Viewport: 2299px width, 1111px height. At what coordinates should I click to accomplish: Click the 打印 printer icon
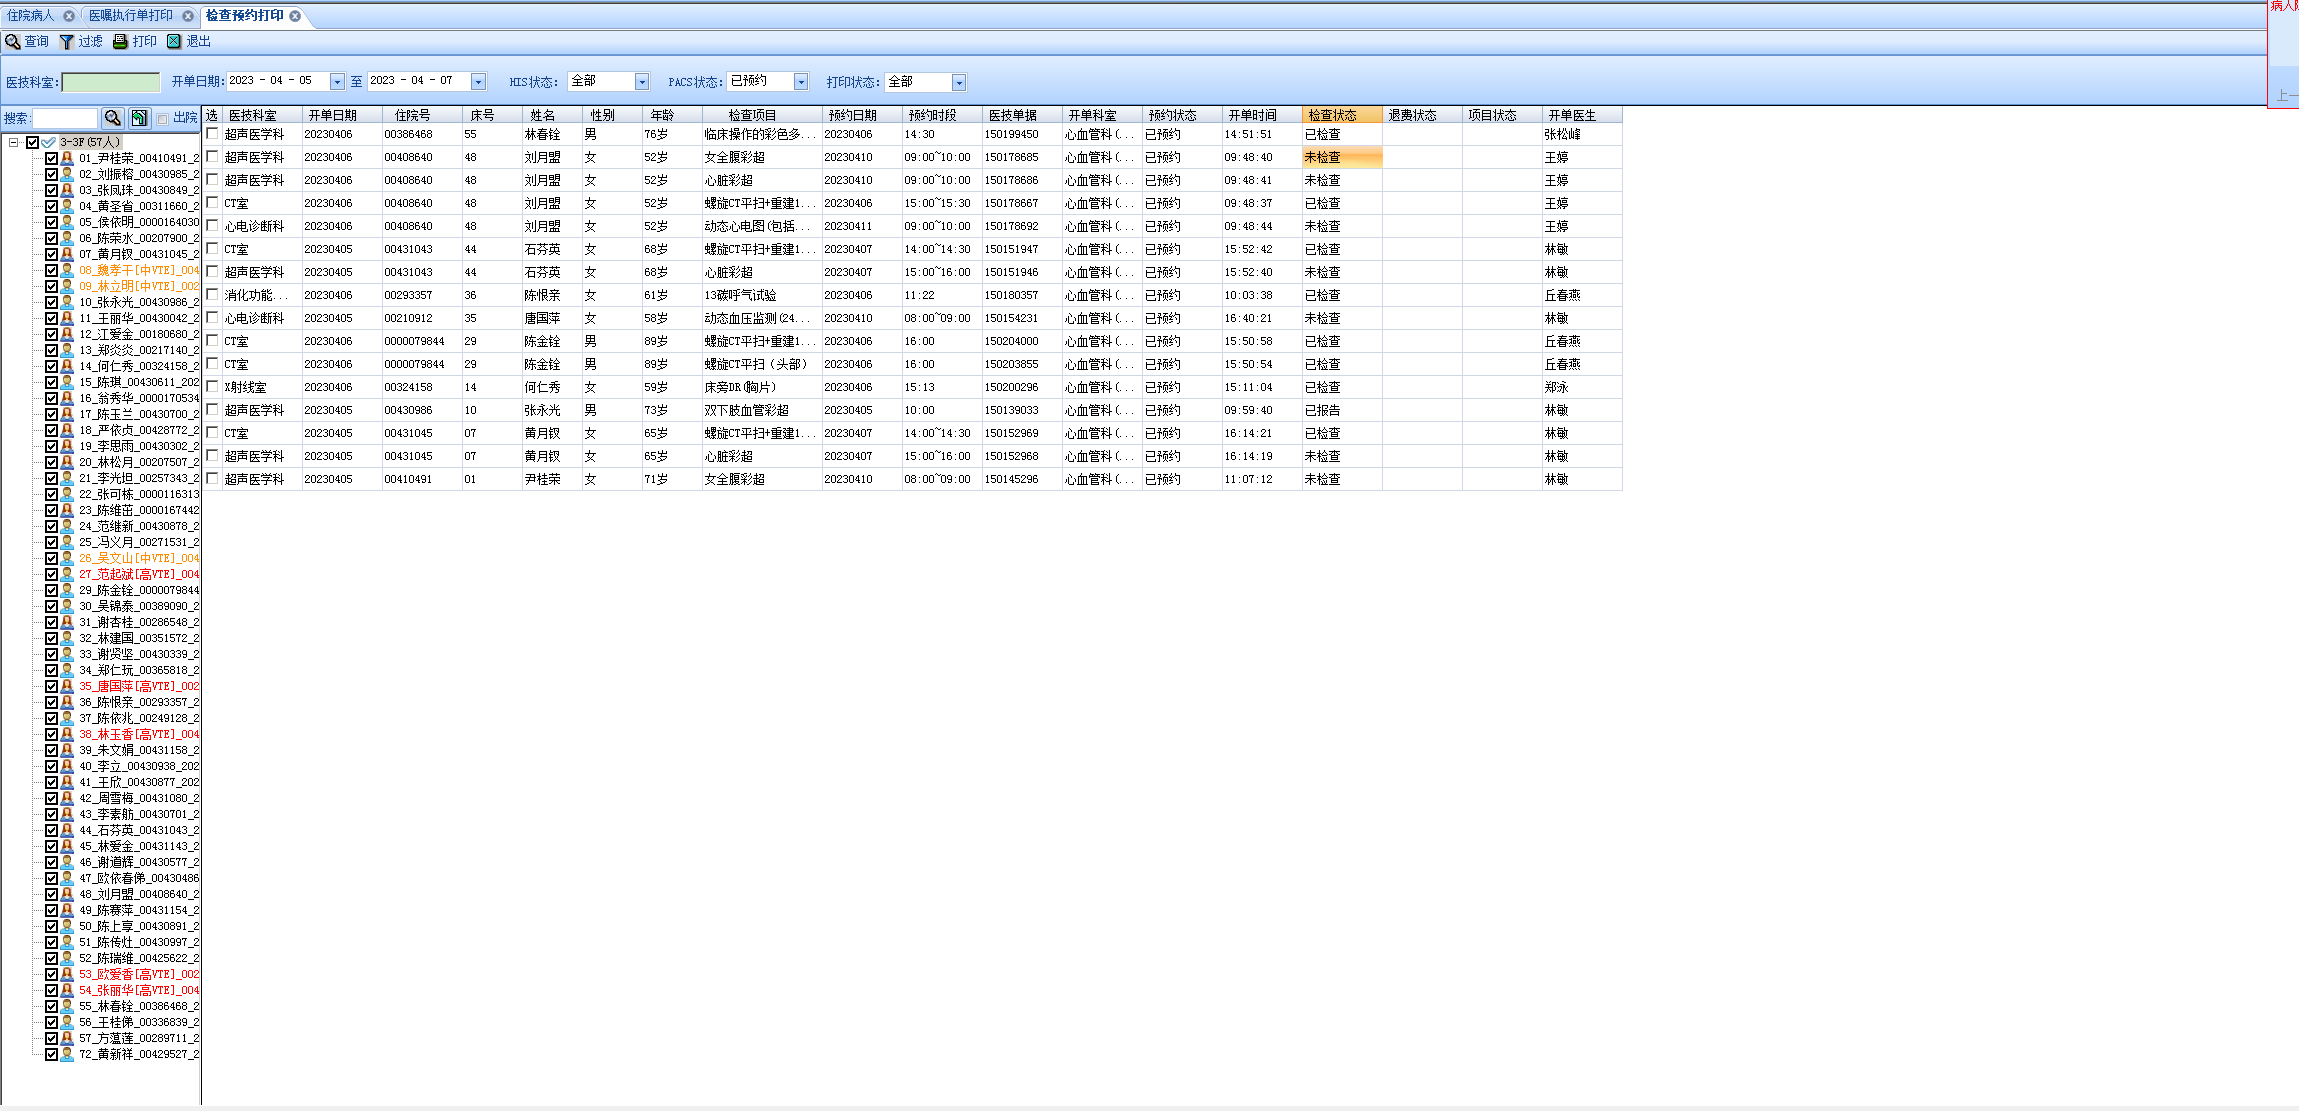point(120,42)
